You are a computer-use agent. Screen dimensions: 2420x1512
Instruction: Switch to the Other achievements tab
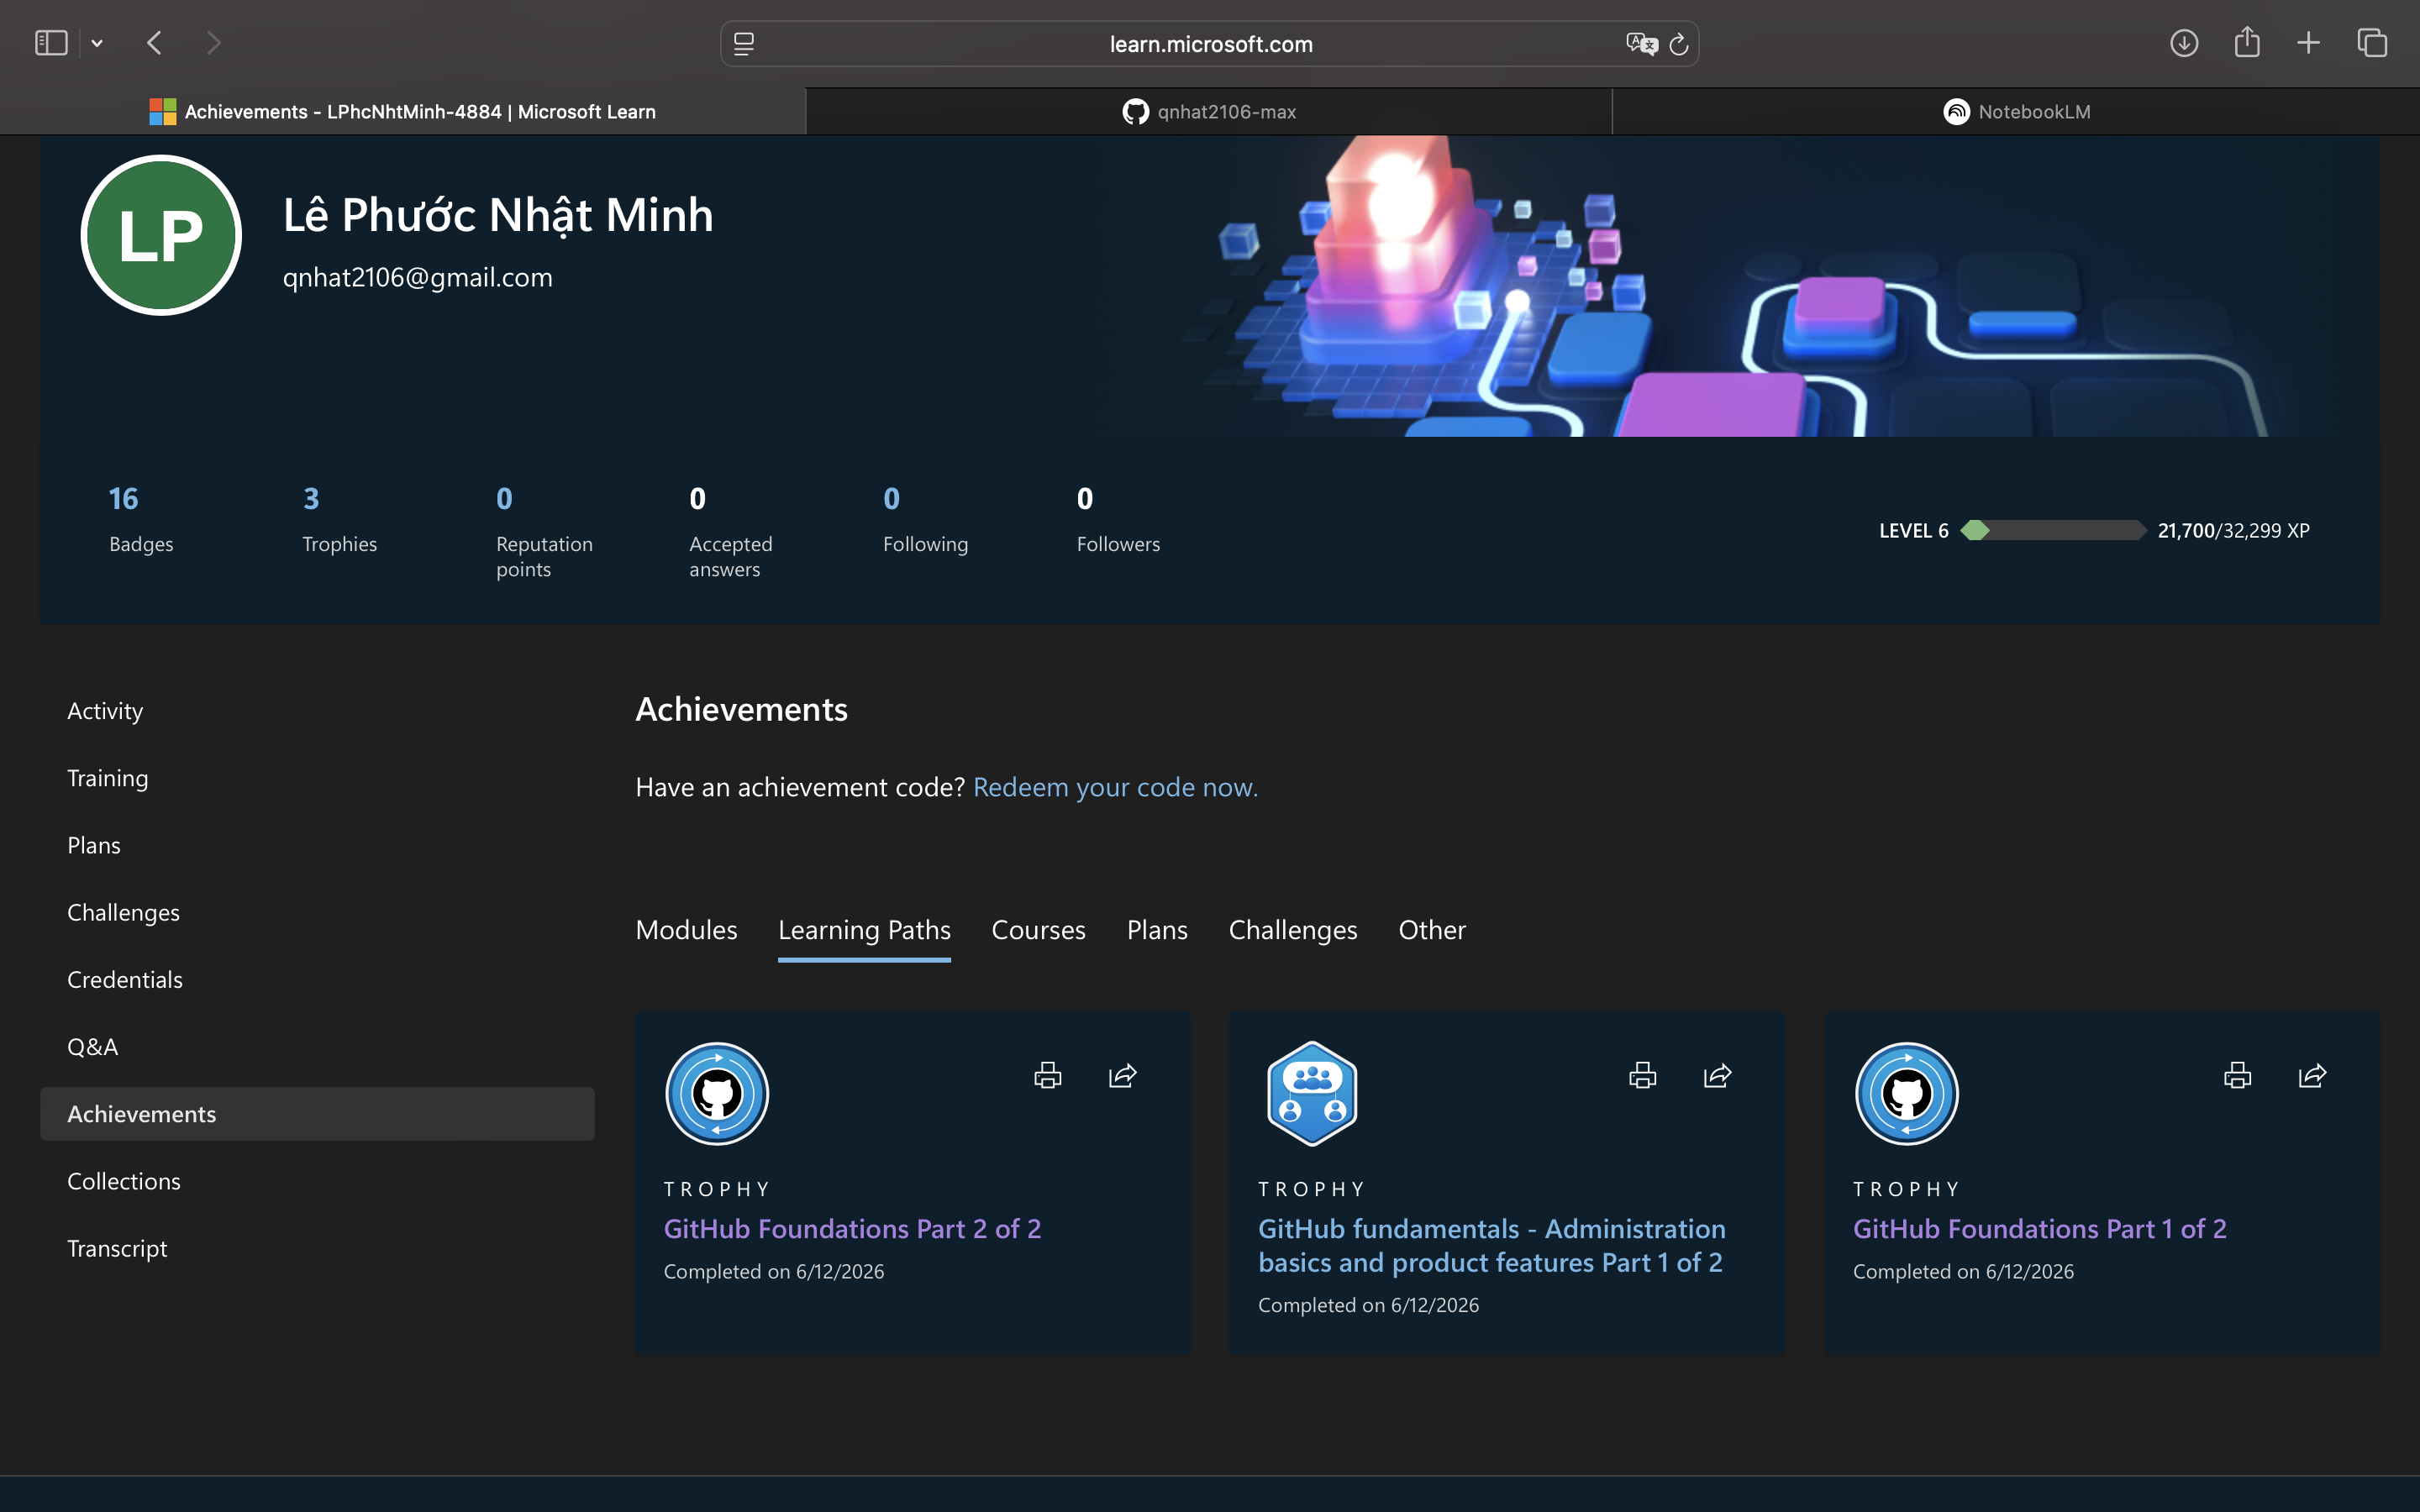click(x=1432, y=930)
